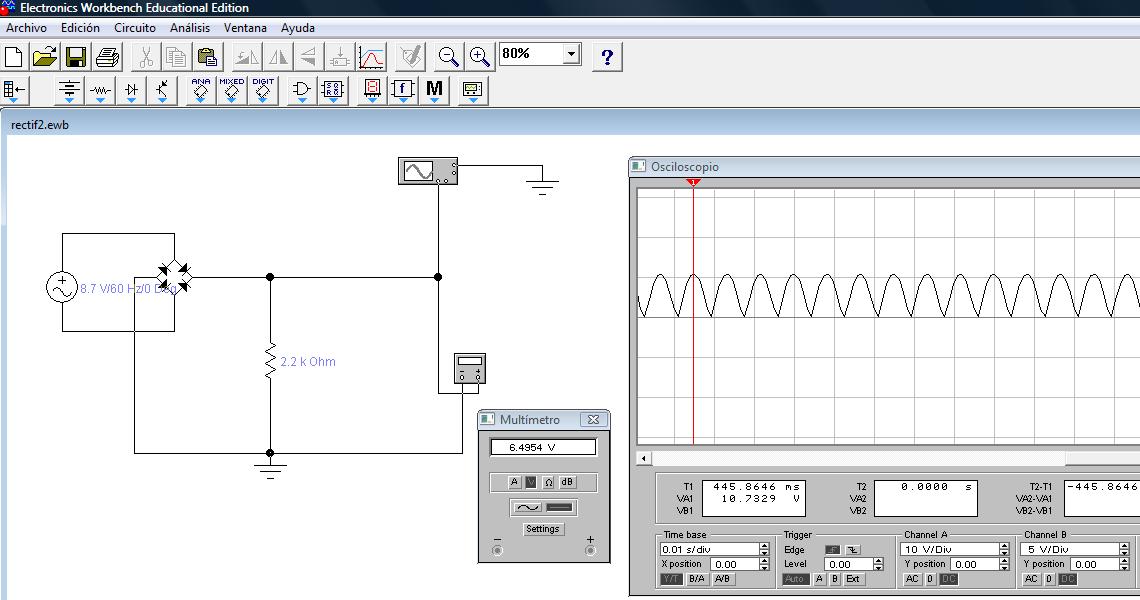The height and width of the screenshot is (600, 1140).
Task: Click the Save diskette icon
Action: click(76, 56)
